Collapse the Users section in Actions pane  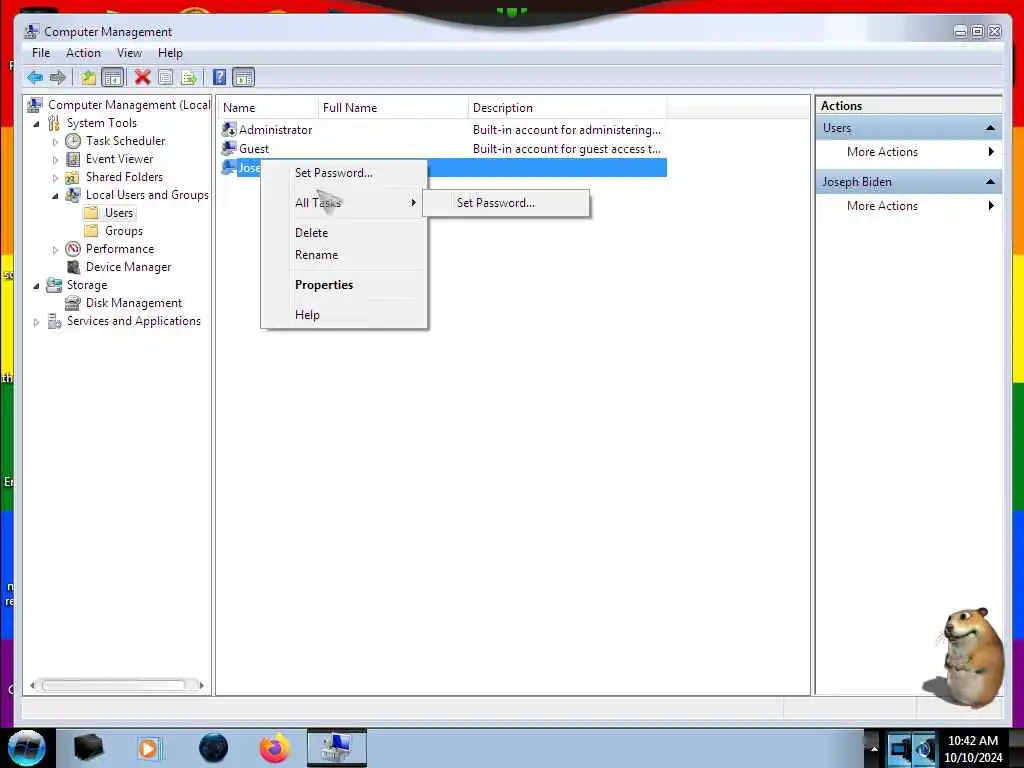click(x=990, y=128)
